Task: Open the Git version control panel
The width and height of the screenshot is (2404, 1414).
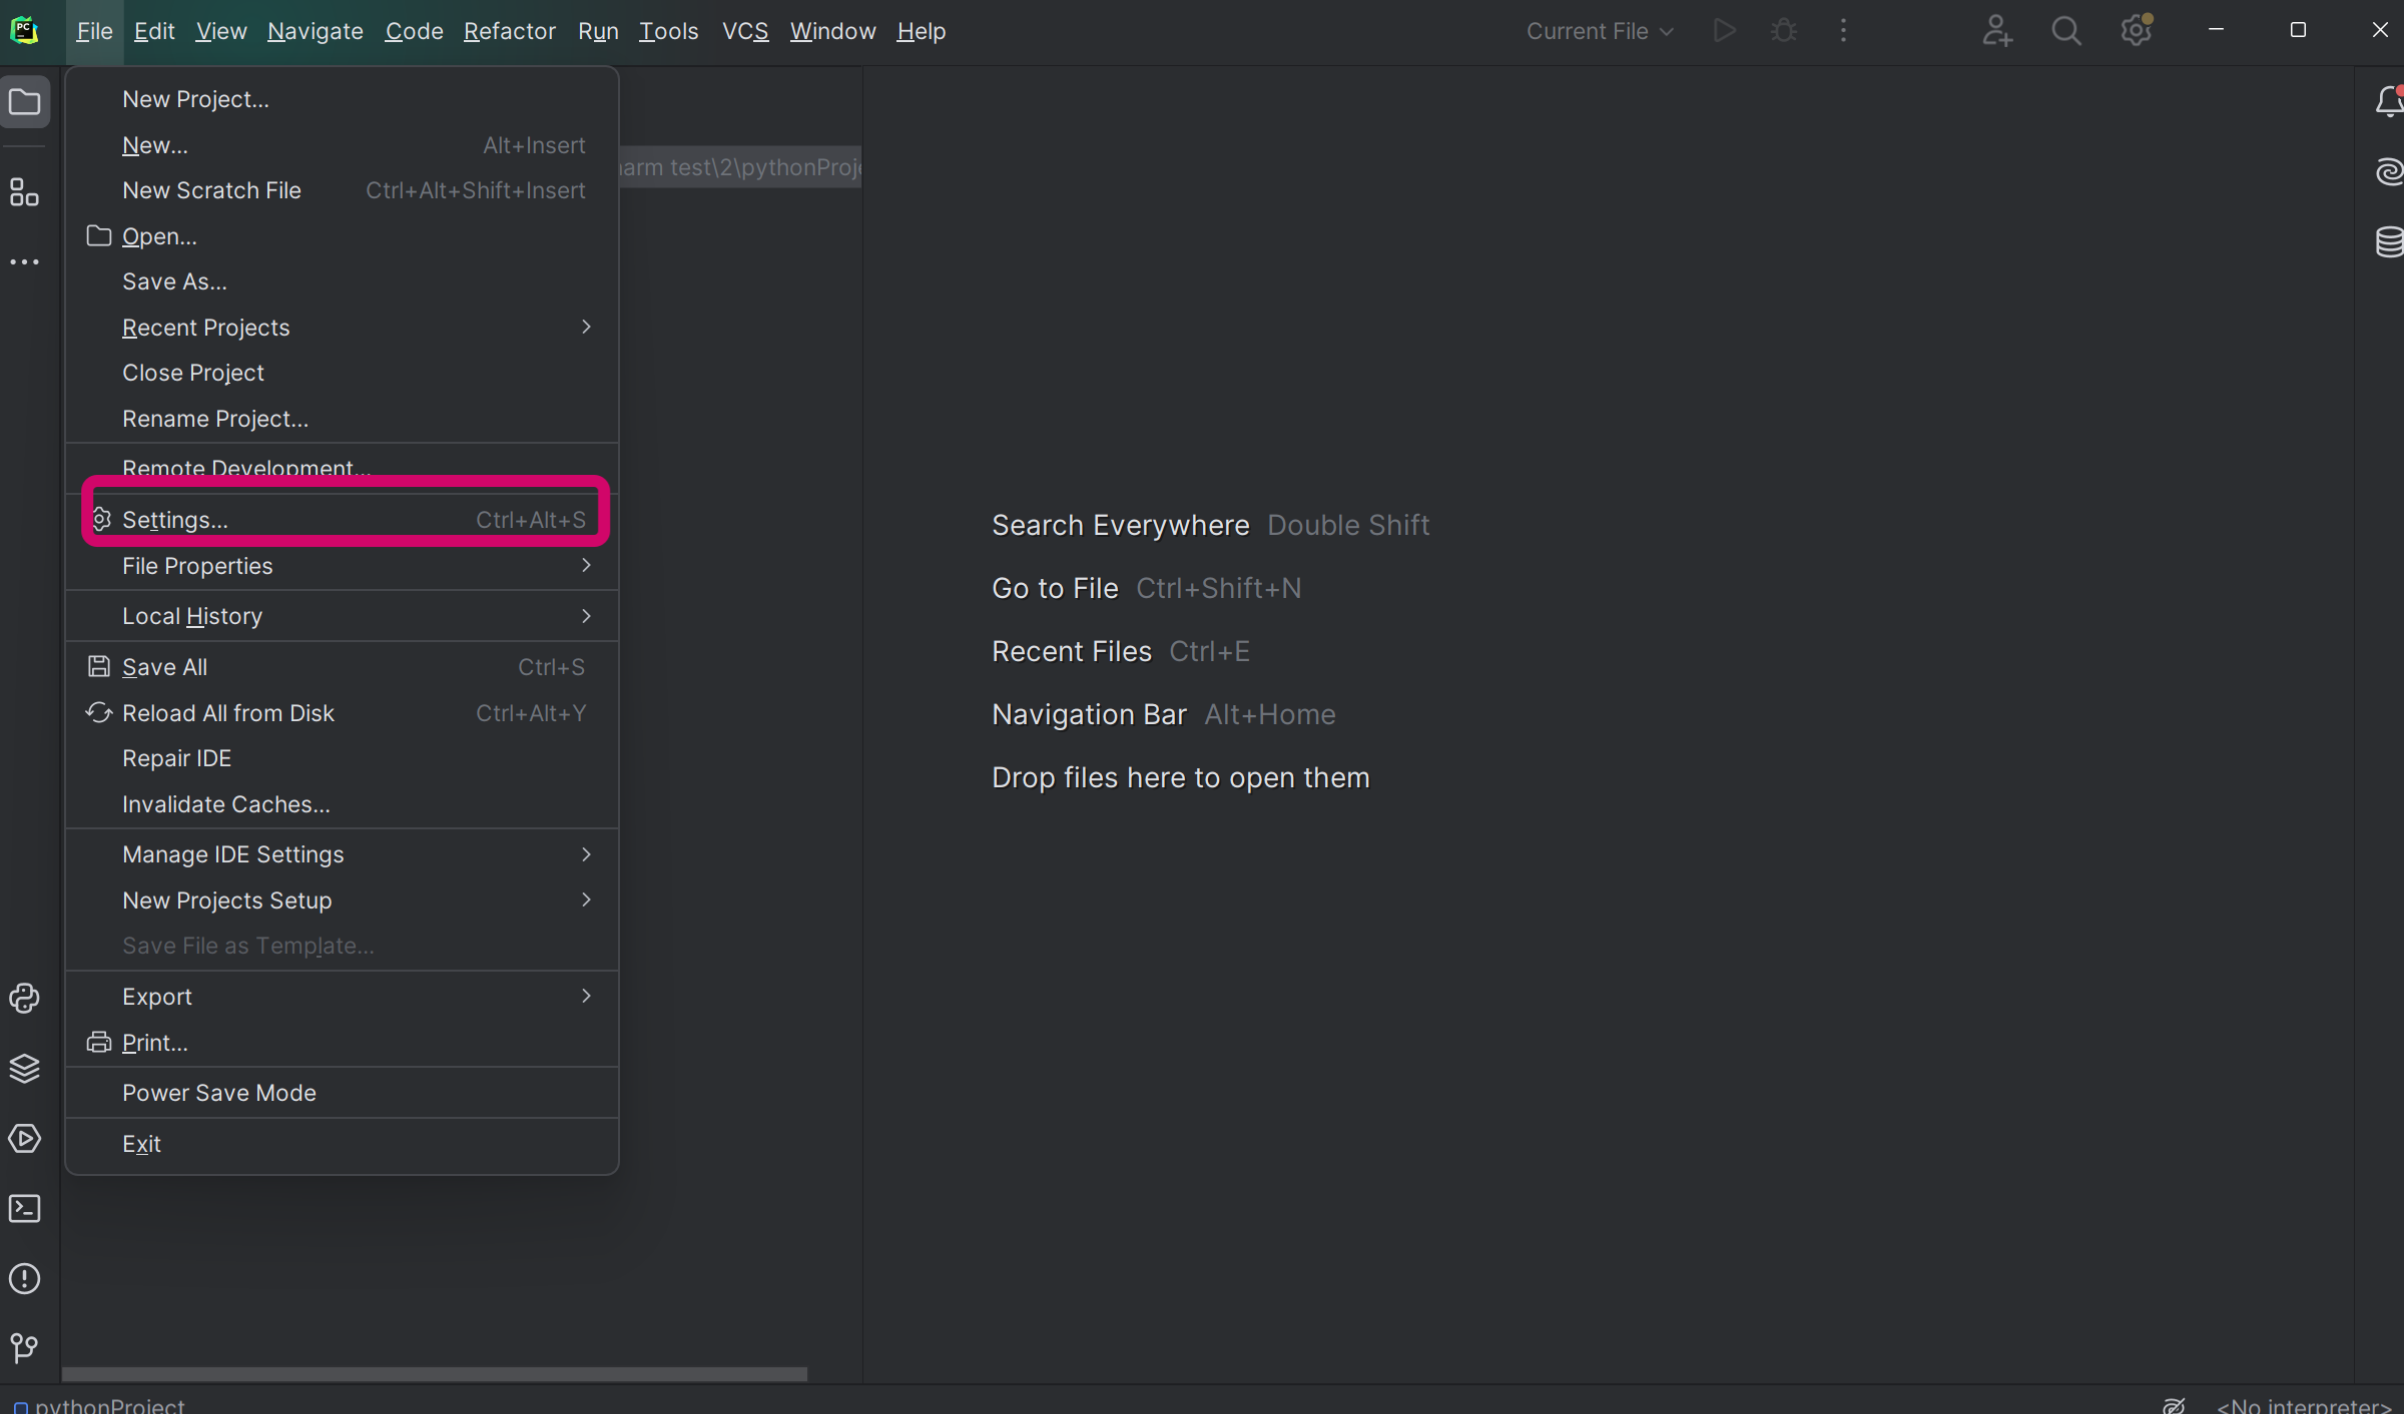Action: [24, 1347]
